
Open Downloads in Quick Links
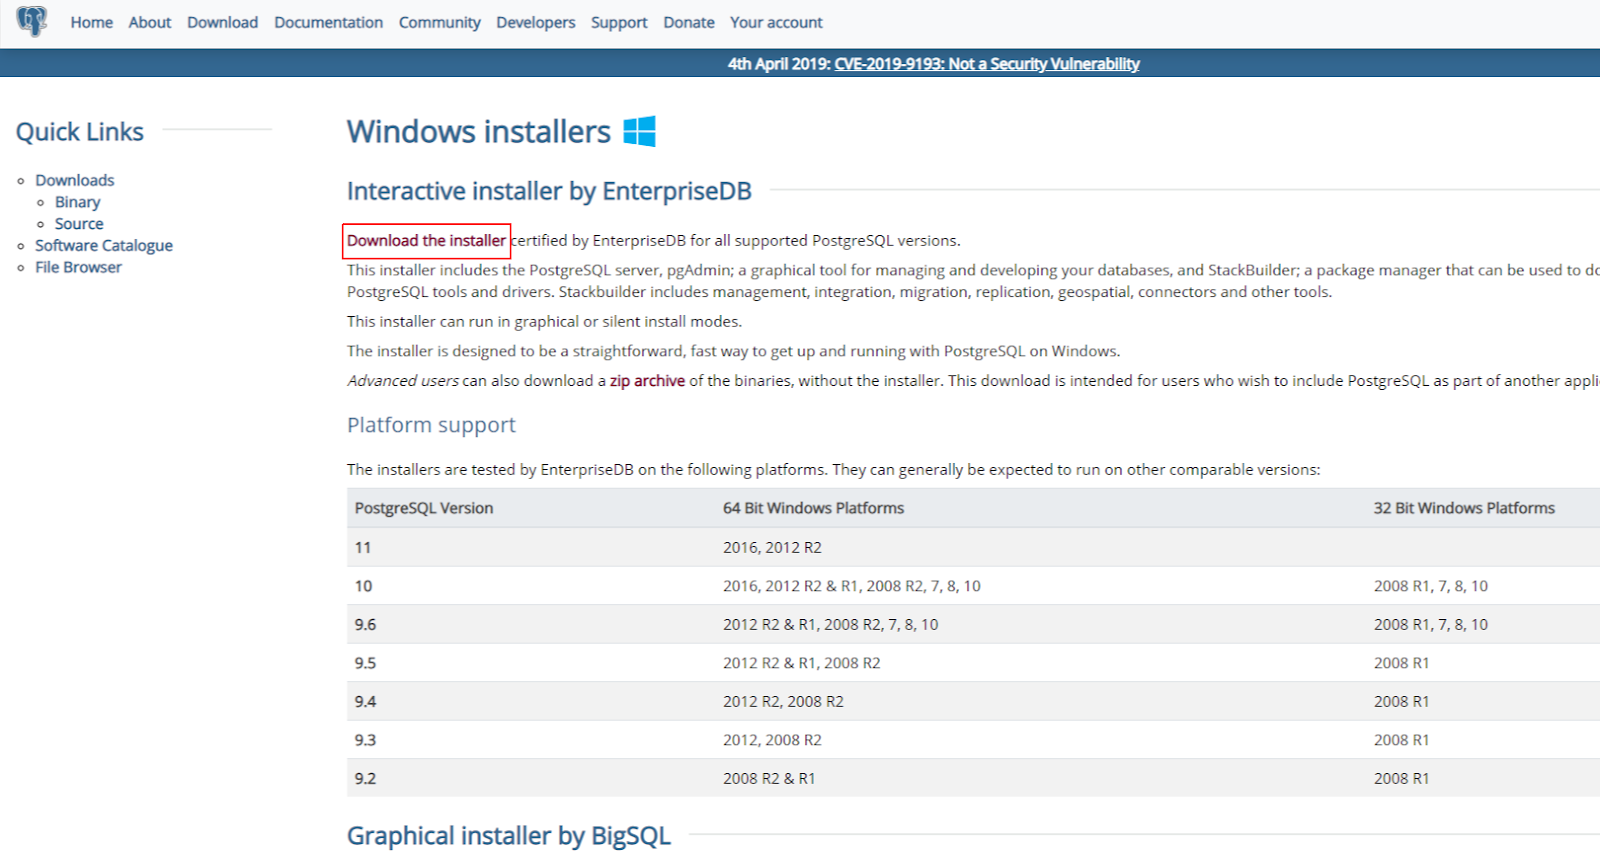[75, 180]
